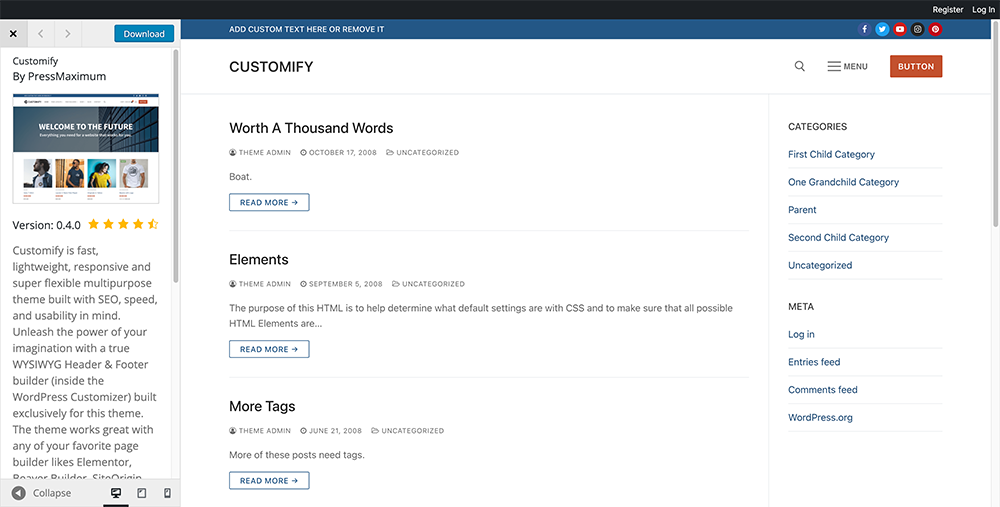Open Second Child Category link

838,237
